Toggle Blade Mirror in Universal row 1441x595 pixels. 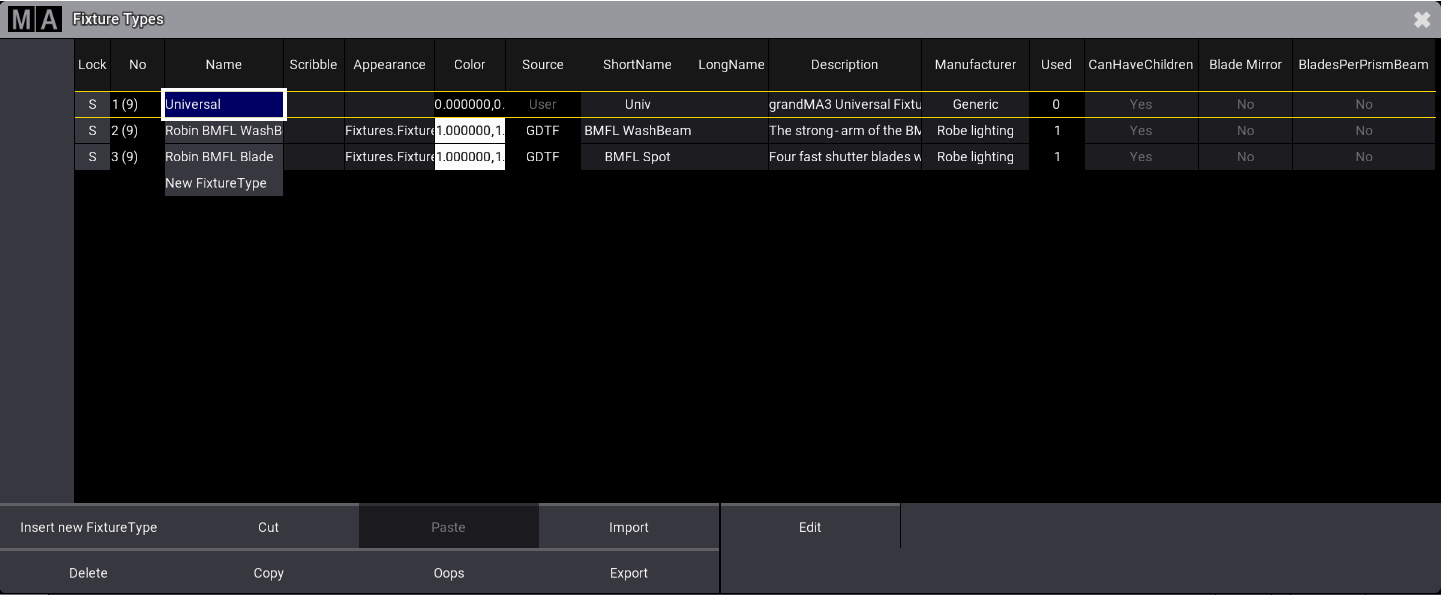[x=1245, y=104]
